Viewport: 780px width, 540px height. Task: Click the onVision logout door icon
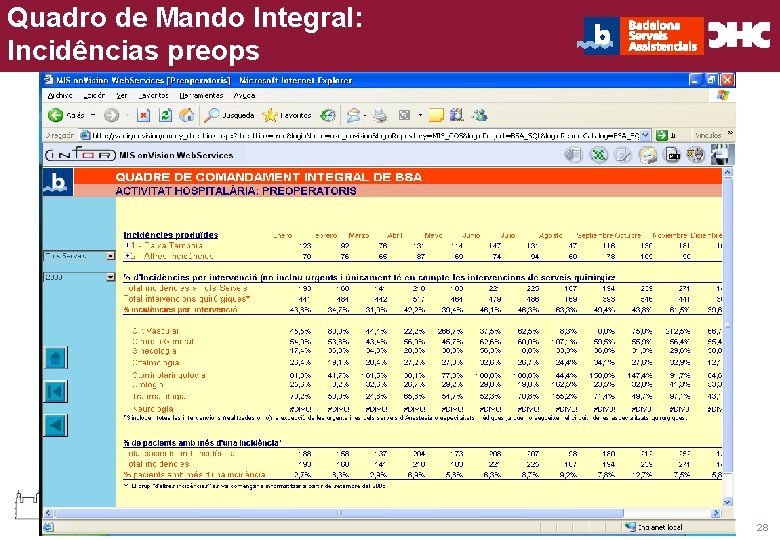(722, 154)
